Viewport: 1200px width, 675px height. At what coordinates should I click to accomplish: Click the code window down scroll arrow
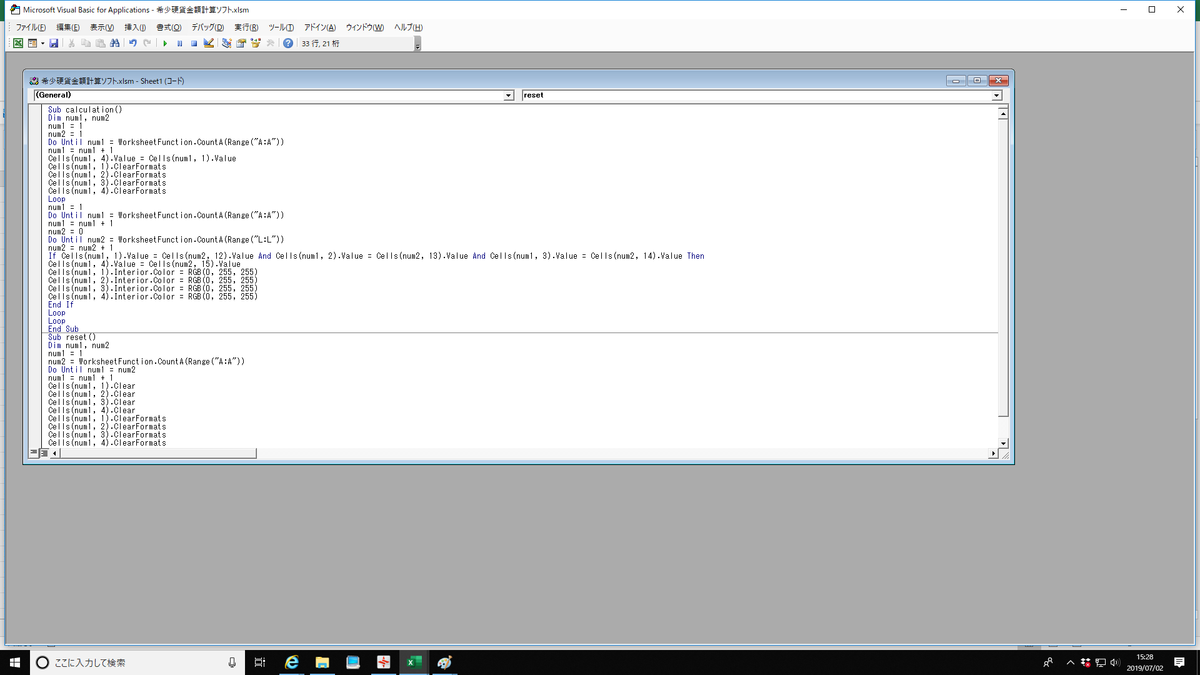(1004, 441)
